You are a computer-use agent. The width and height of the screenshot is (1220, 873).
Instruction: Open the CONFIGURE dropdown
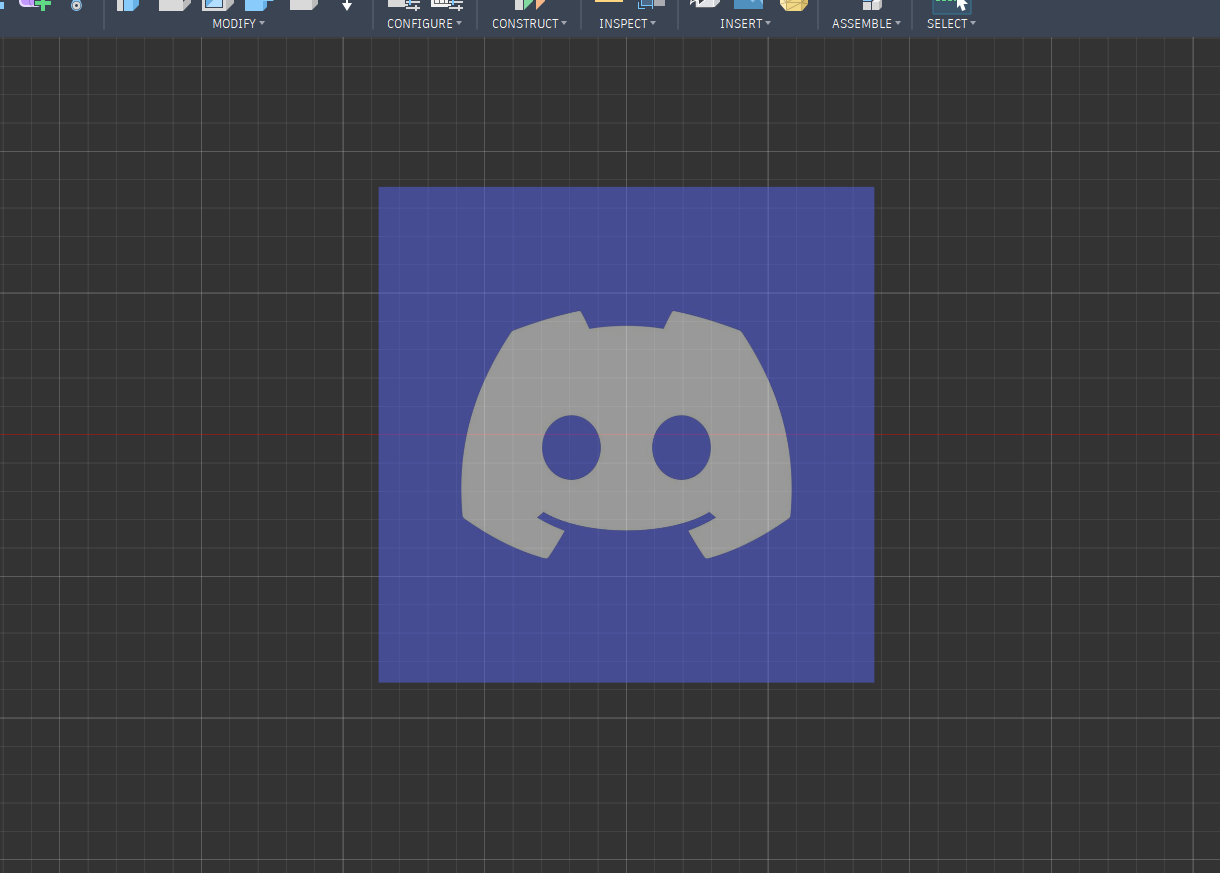click(424, 23)
